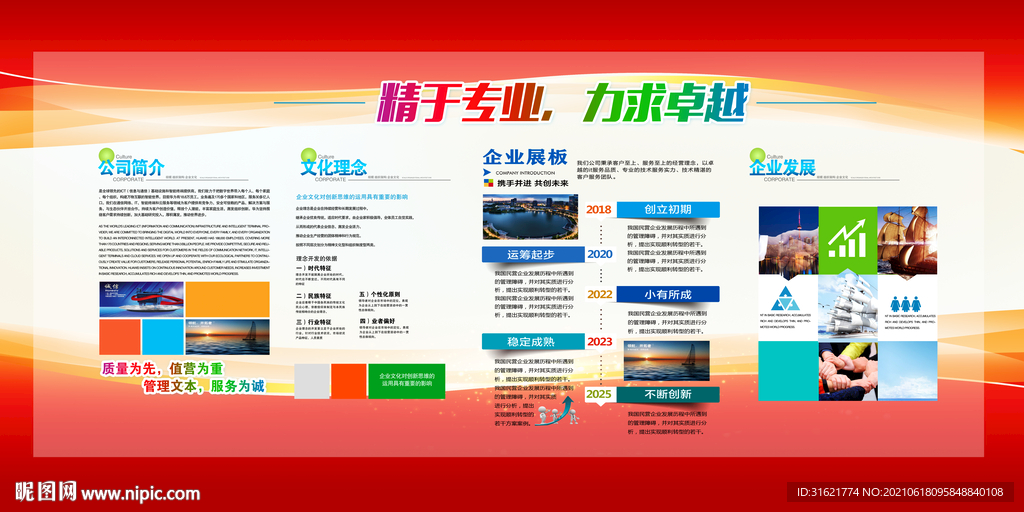Viewport: 1024px width, 512px height.
Task: Click blue line 企业文化对创新思维 under 文化理念
Action: (352, 196)
